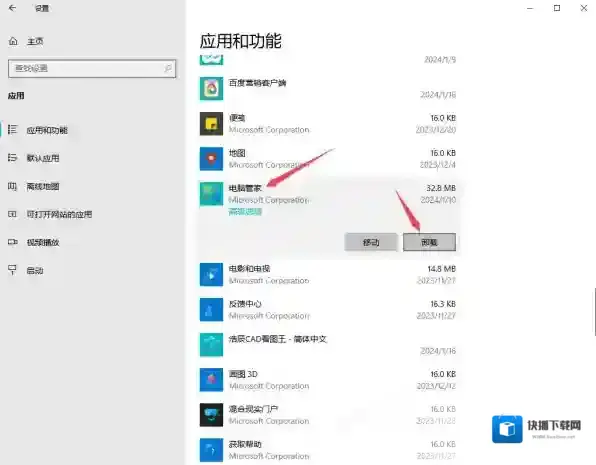Select the 浩辰CAD看图王 - 简体中文 app name

(x=277, y=339)
